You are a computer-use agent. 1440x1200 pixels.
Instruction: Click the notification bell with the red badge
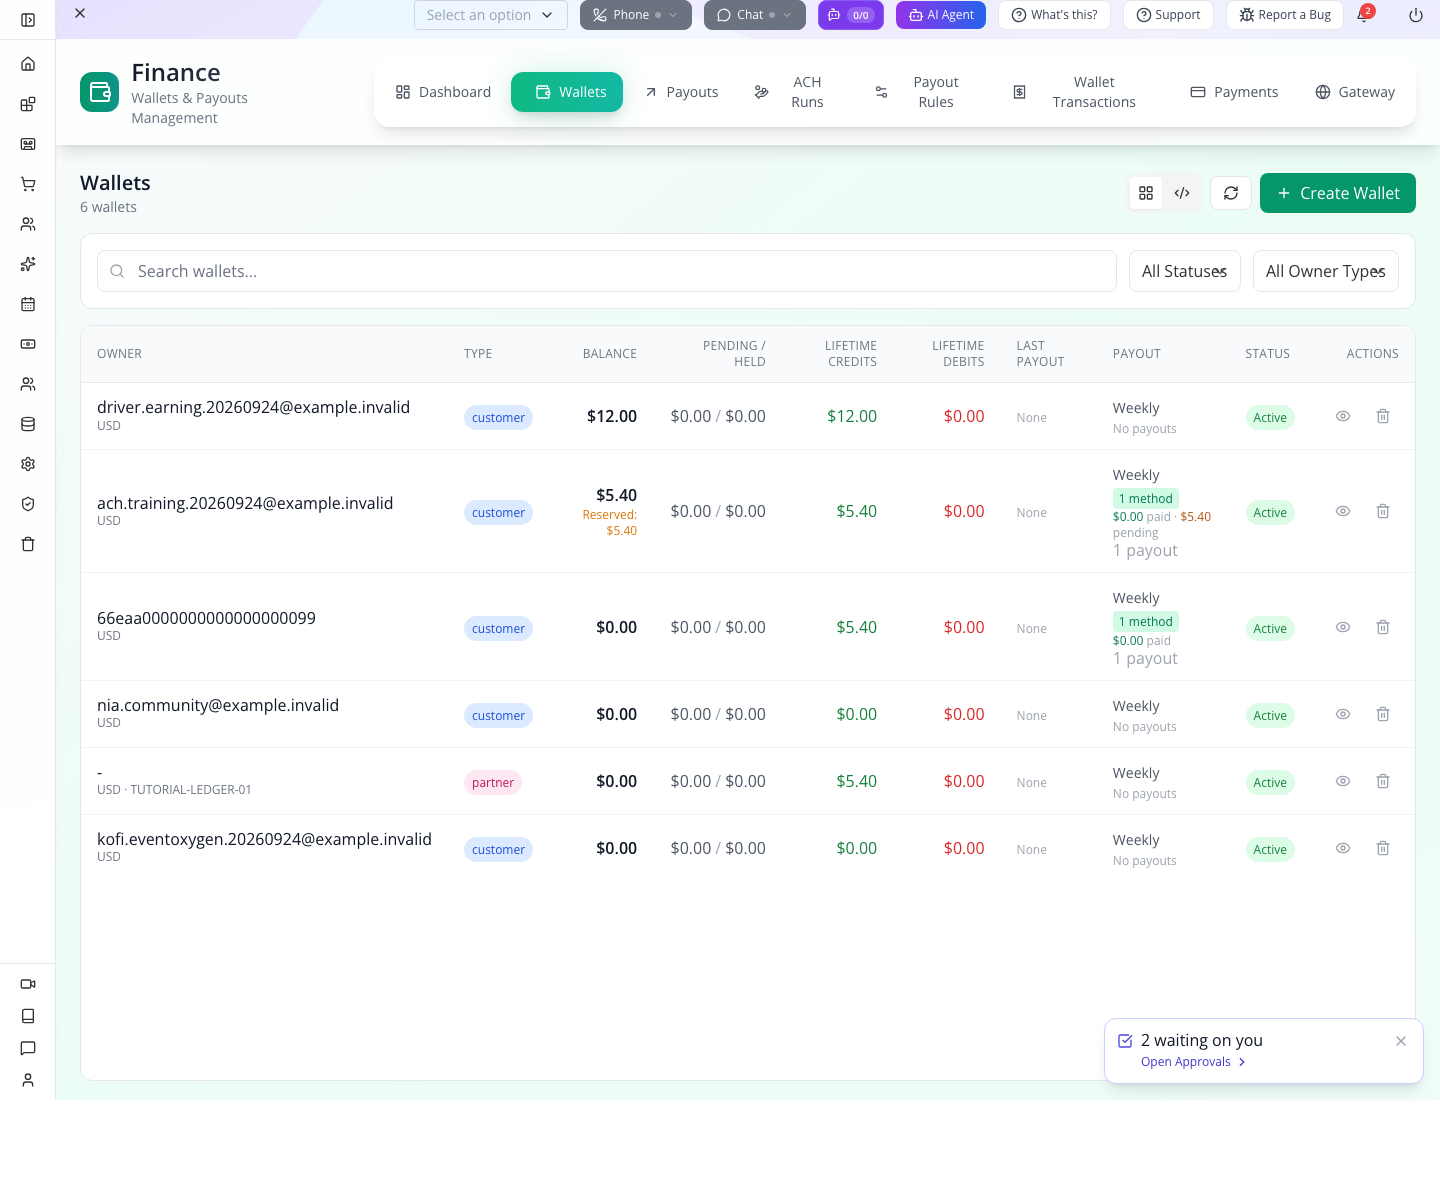coord(1364,14)
